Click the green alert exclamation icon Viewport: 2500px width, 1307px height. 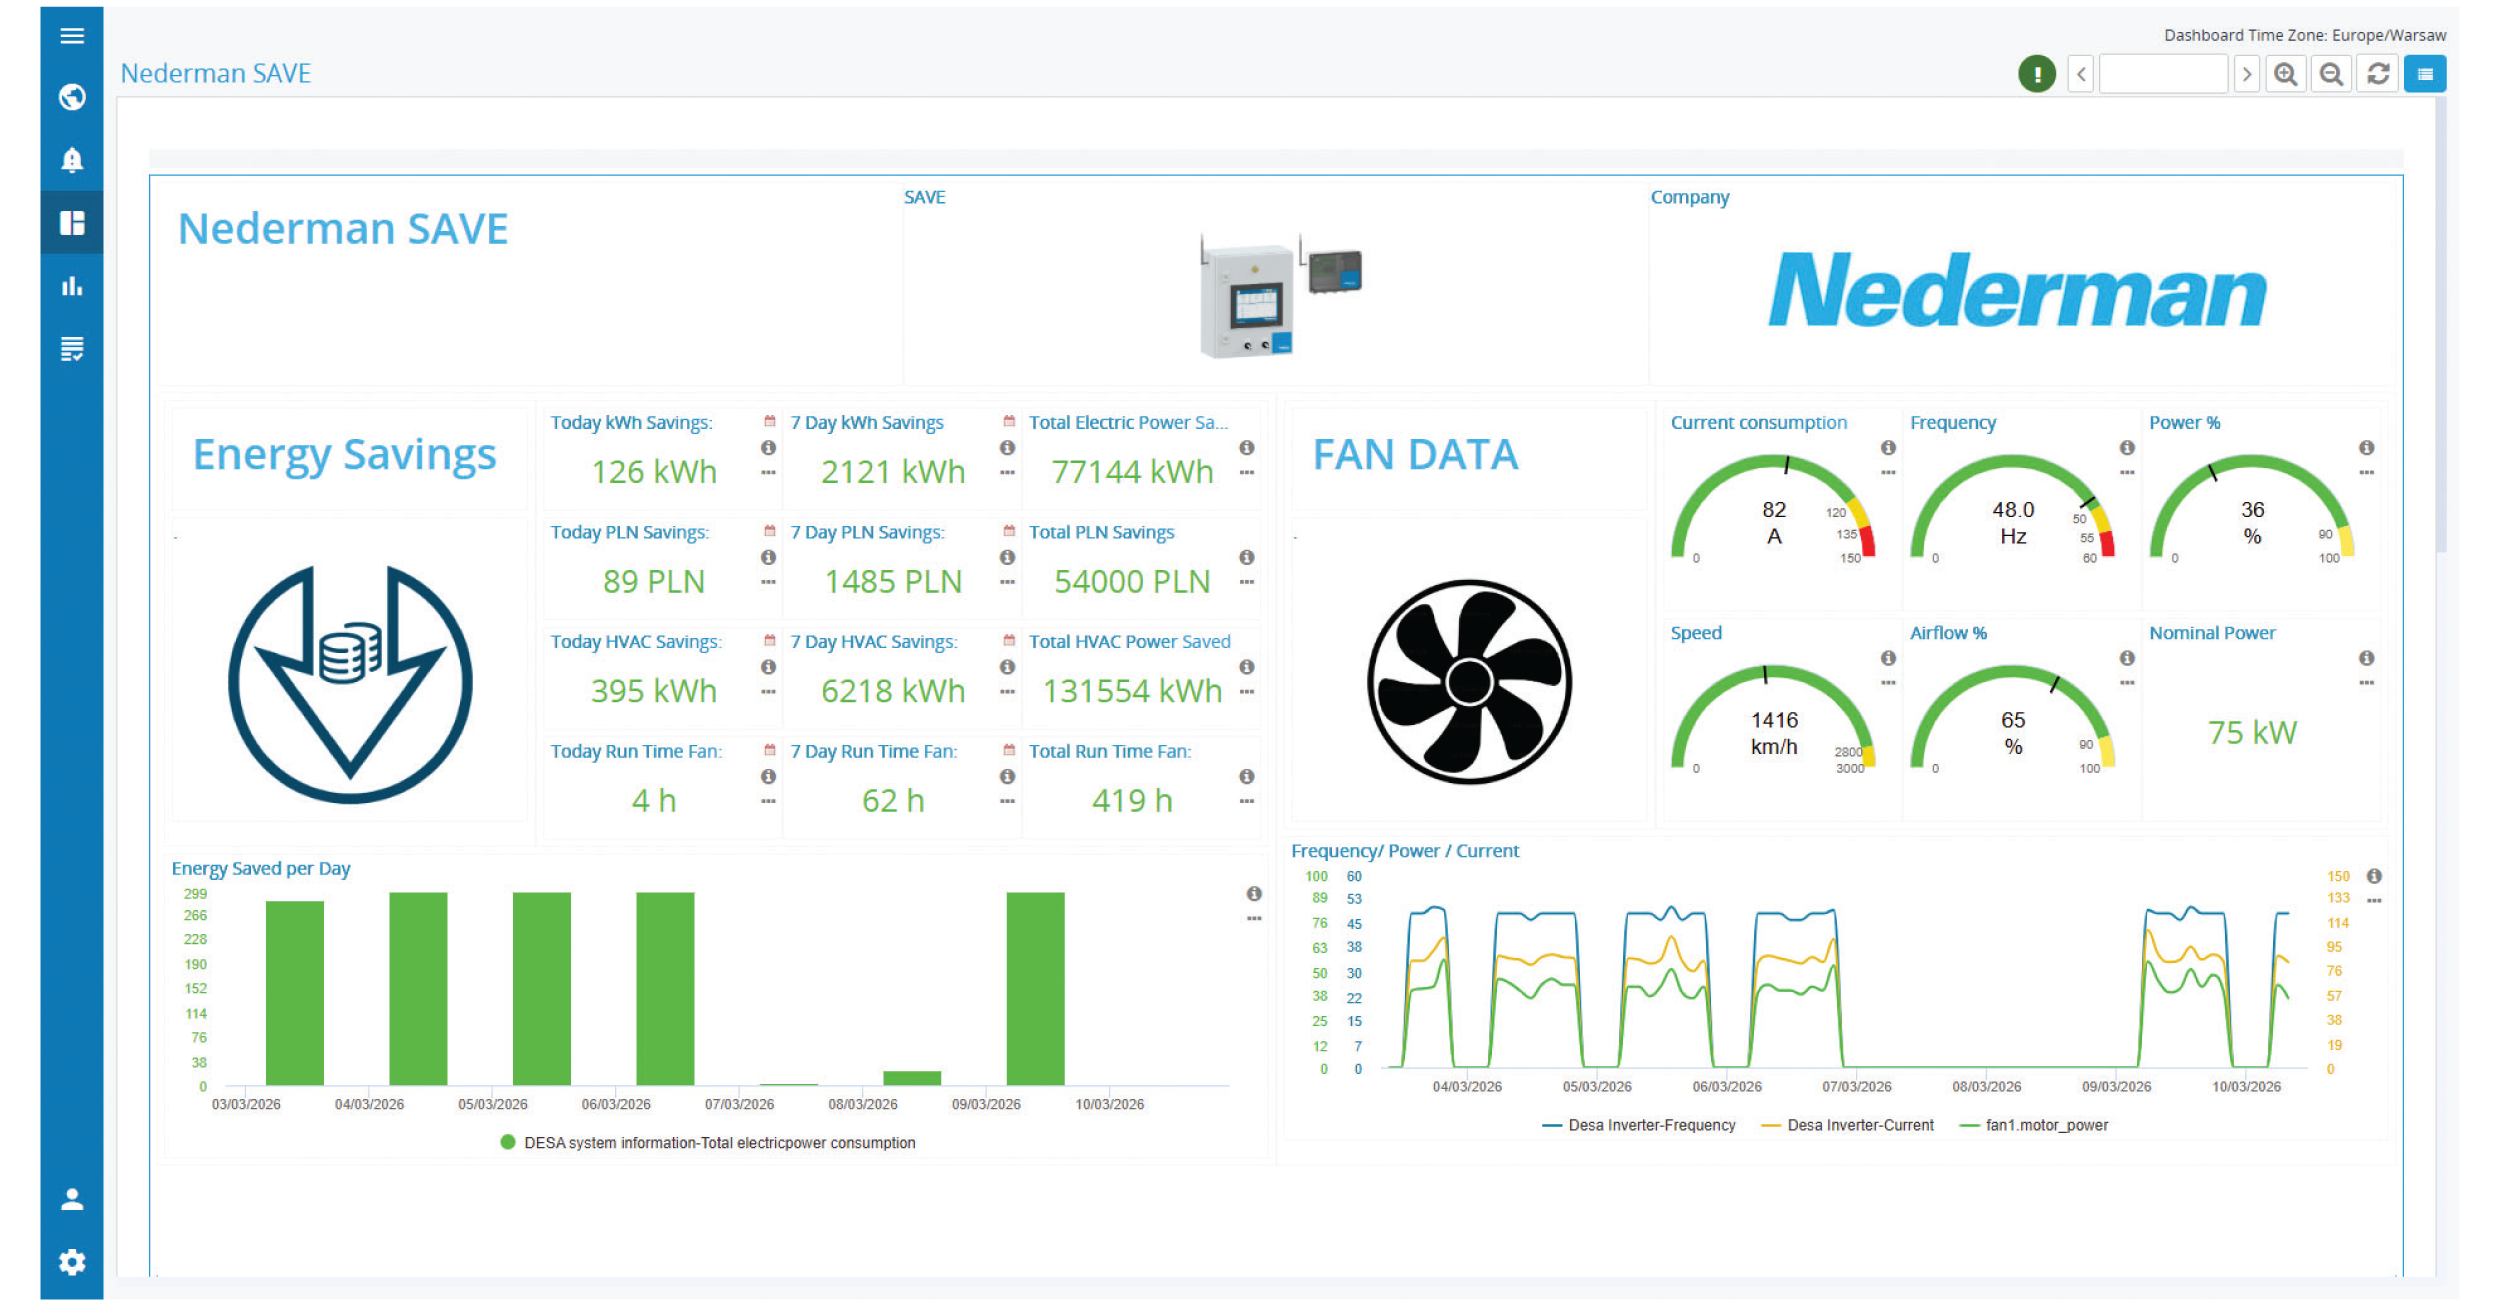pyautogui.click(x=2037, y=74)
